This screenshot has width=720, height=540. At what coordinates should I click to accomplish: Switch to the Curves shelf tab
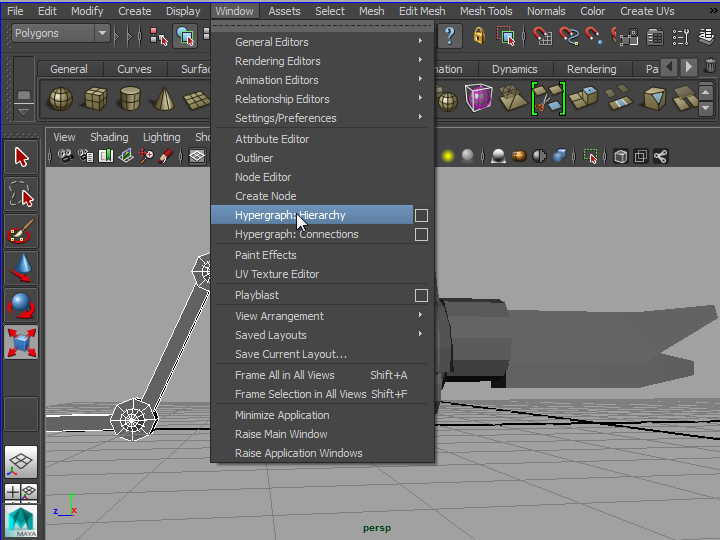[x=134, y=69]
